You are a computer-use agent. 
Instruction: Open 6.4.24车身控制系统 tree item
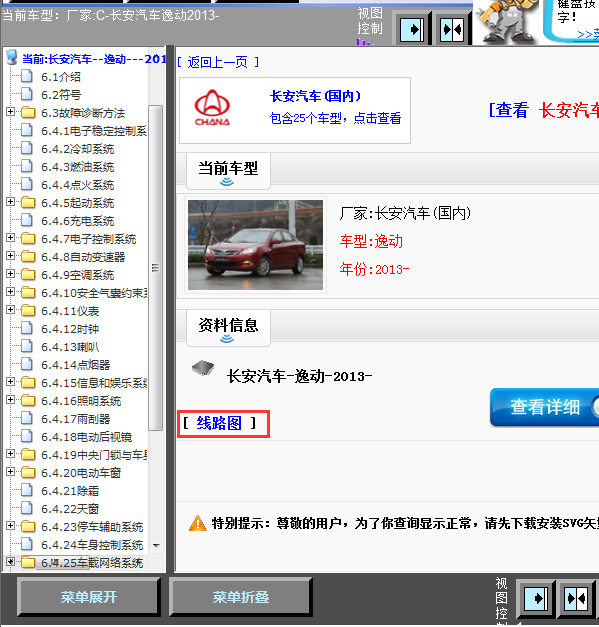click(x=92, y=545)
